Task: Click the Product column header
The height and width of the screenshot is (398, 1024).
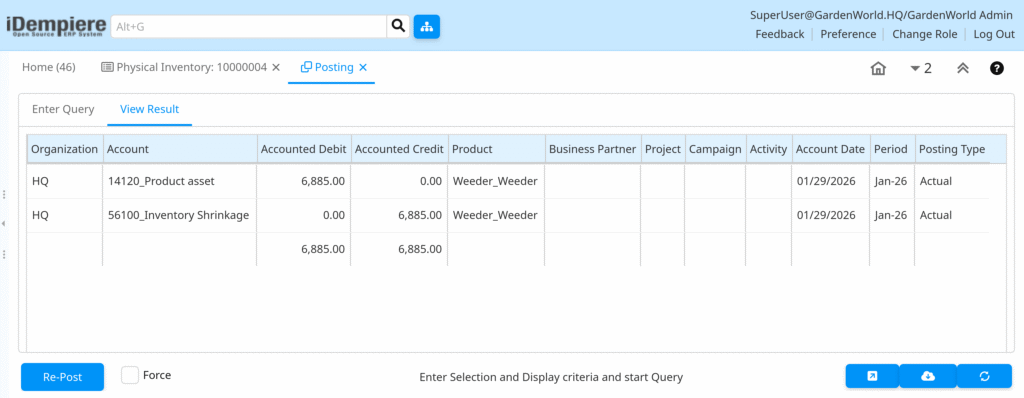Action: (x=496, y=149)
